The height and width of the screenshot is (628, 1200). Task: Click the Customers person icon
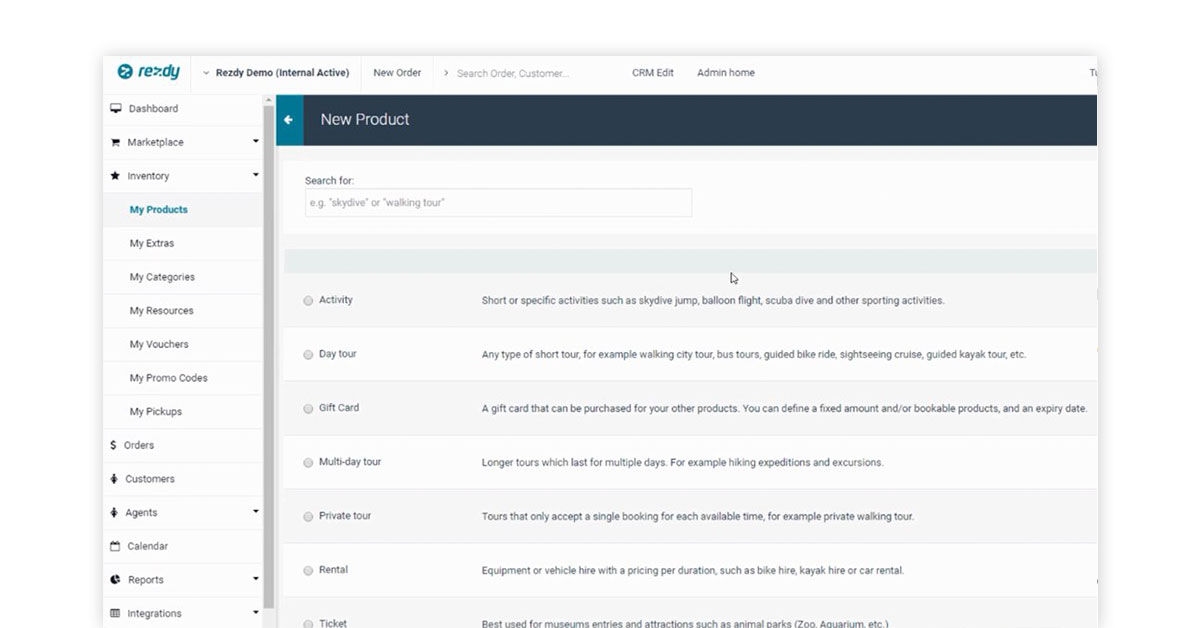[x=114, y=479]
